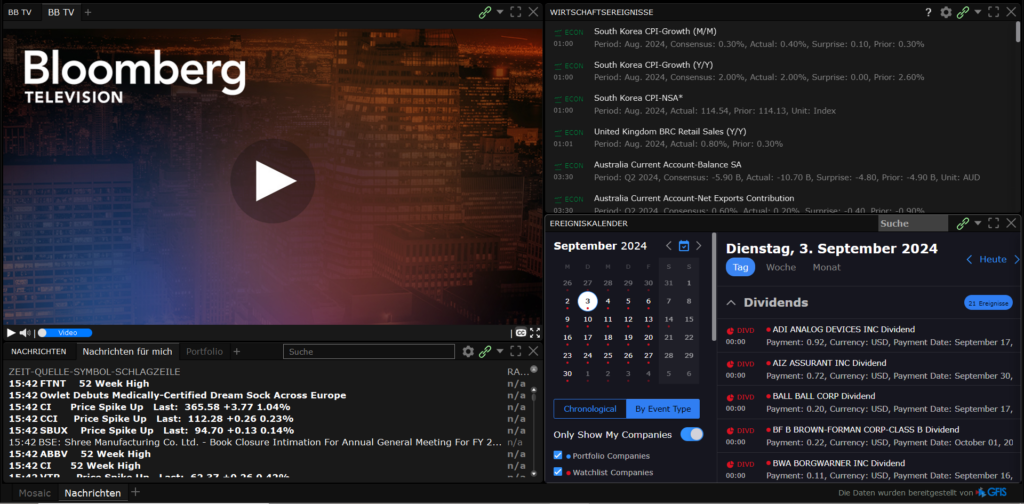Click the link icon in BB TV header
The width and height of the screenshot is (1024, 504).
[x=485, y=12]
